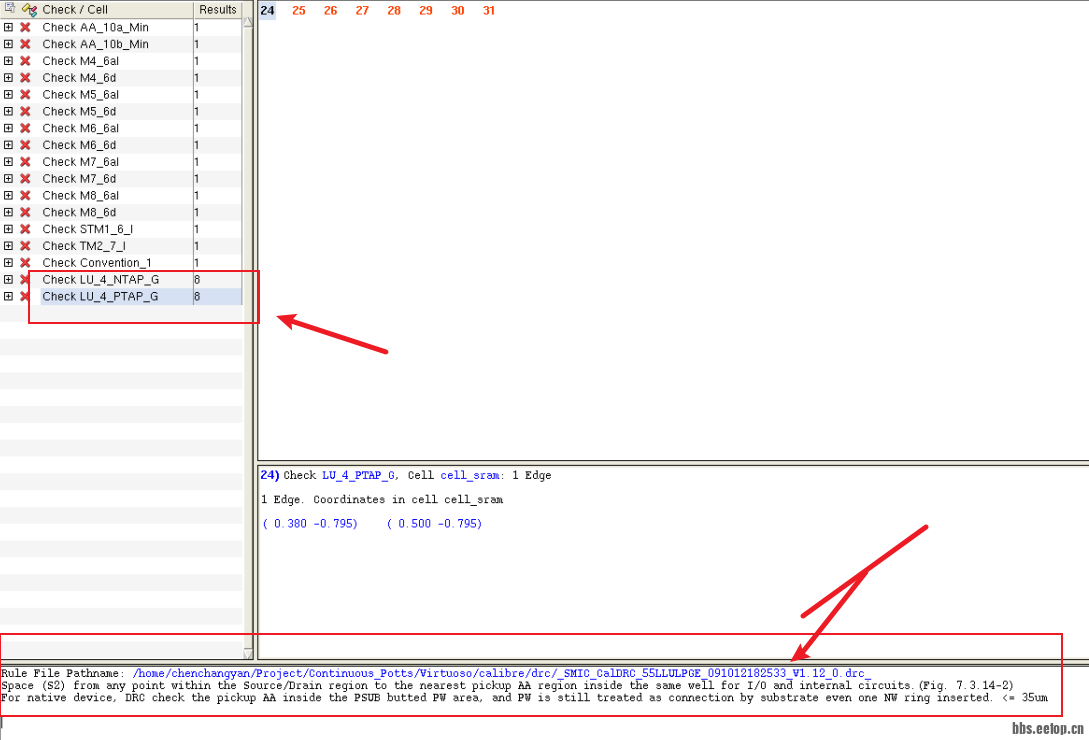Image resolution: width=1089 pixels, height=740 pixels.
Task: Click the check list scroll-up arrow
Action: coord(248,23)
